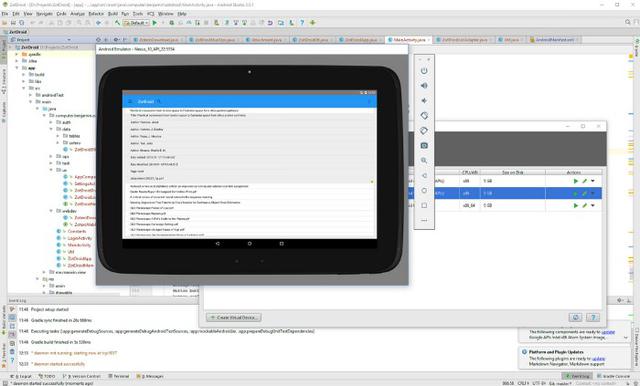Screen dimensions: 640x386
Task: Expand the build folder in the project tree
Action: coord(24,75)
